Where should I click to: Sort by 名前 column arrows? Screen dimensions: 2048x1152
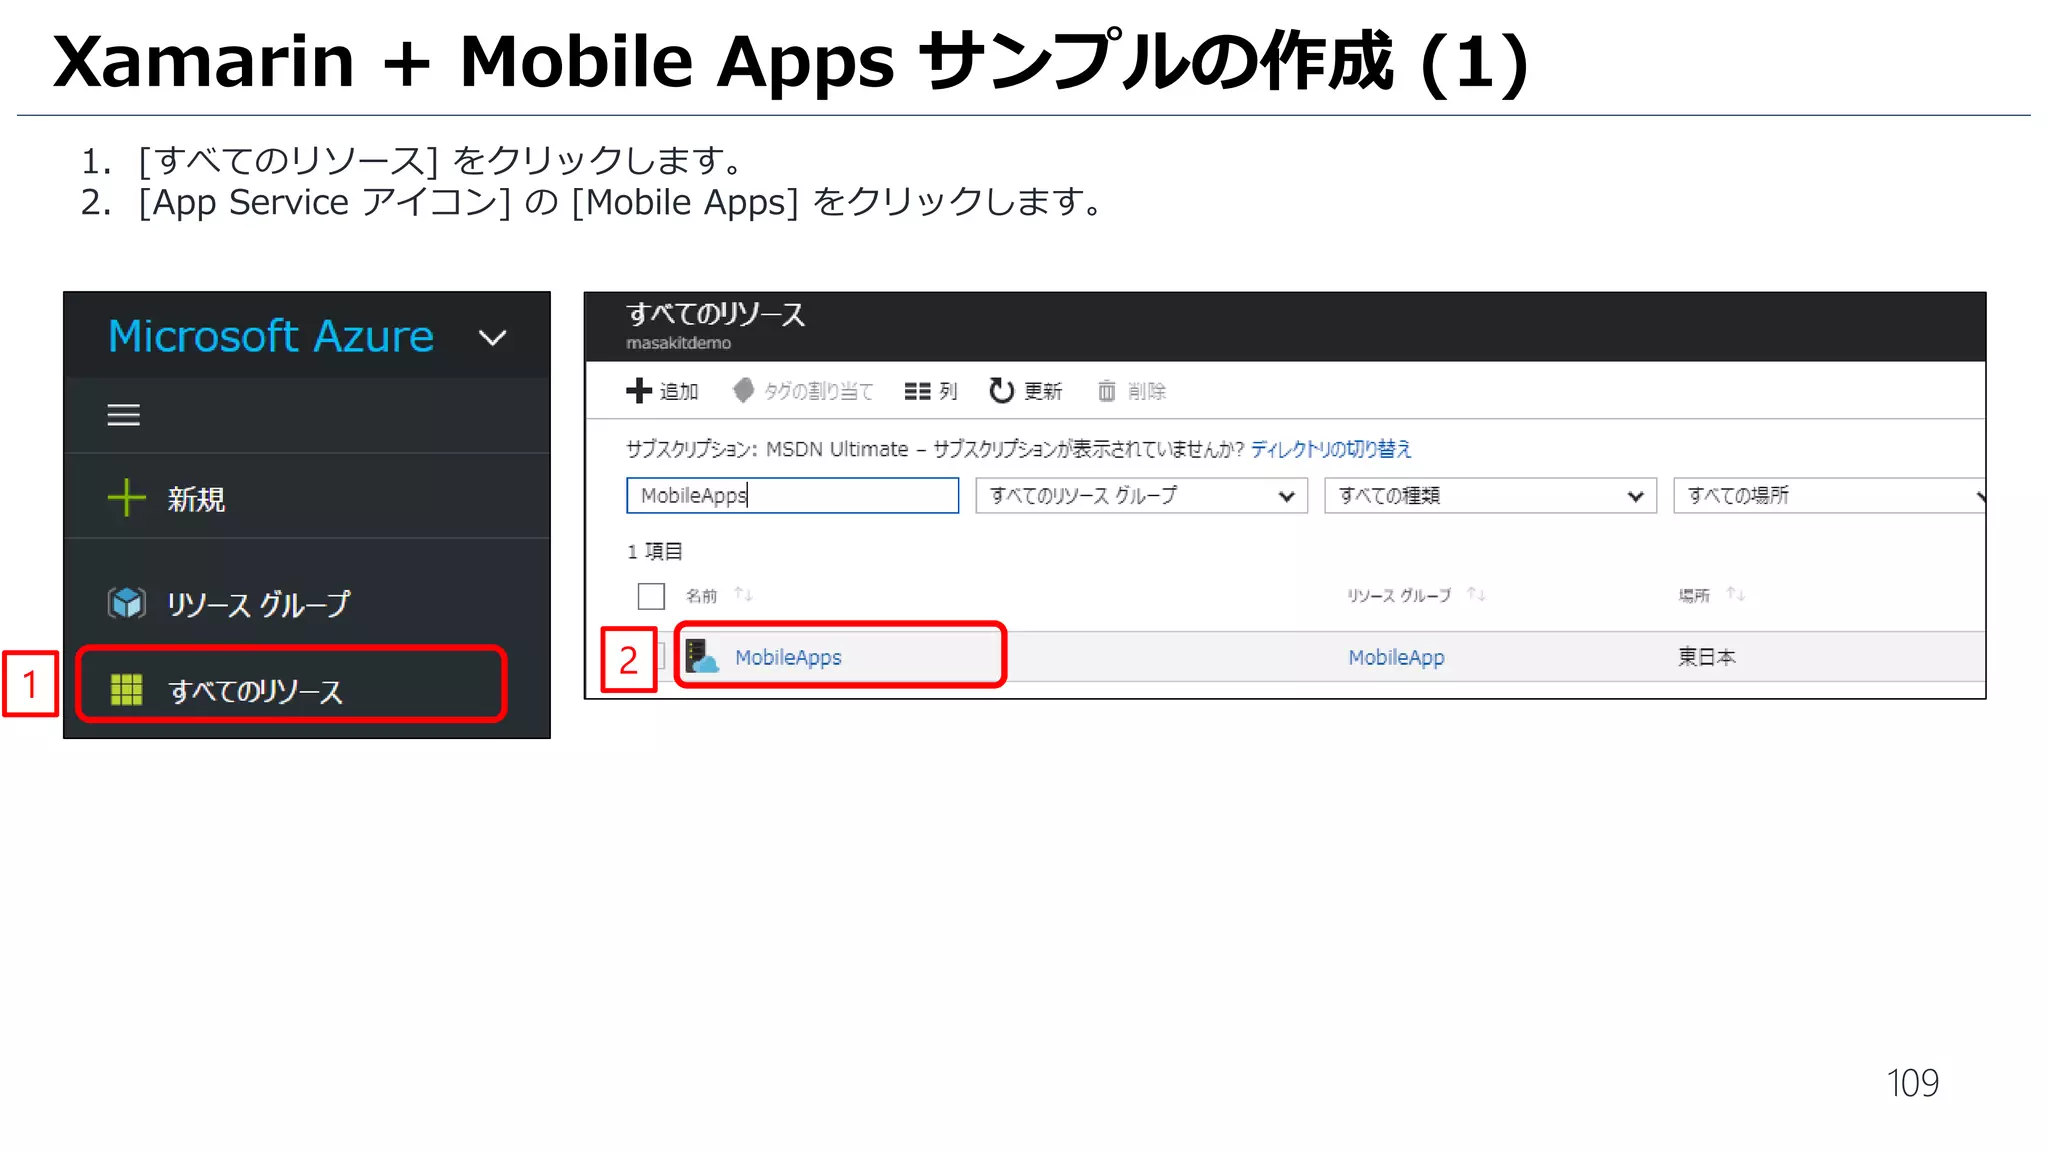pos(743,595)
